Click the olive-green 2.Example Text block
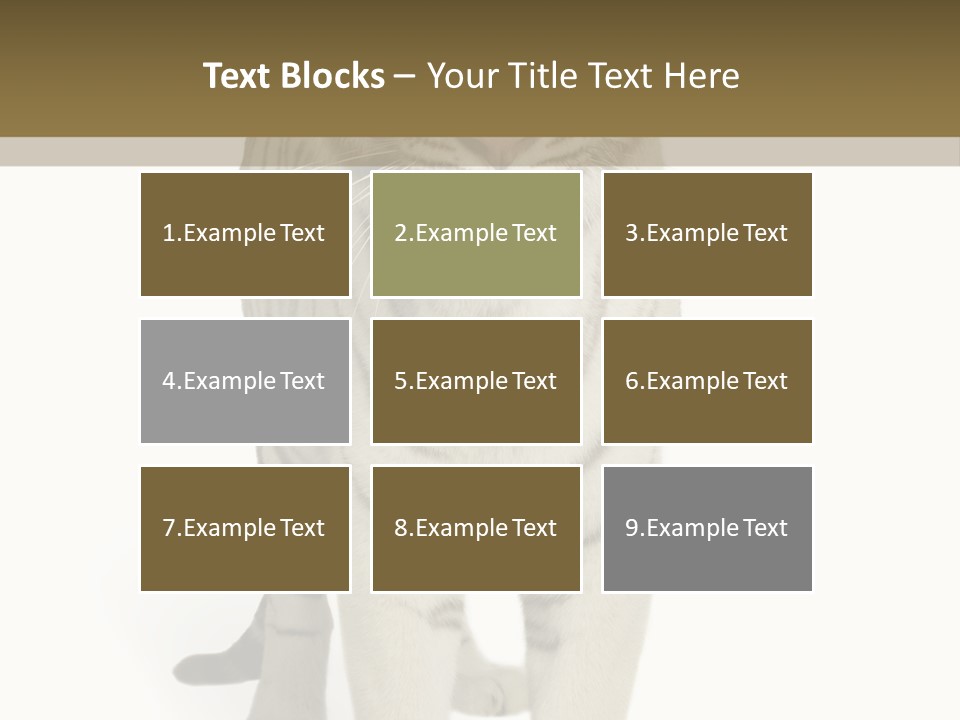 [x=476, y=234]
